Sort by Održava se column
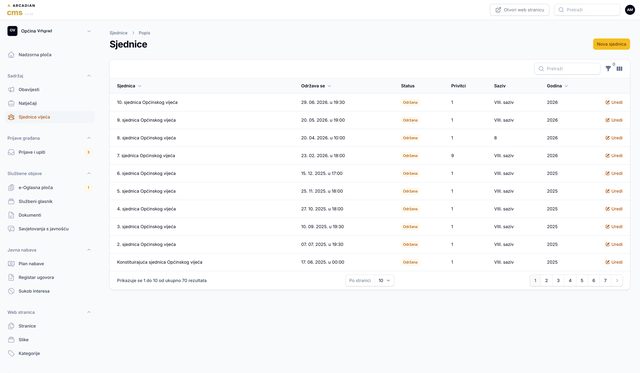Viewport: 640px width, 373px height. click(x=316, y=86)
